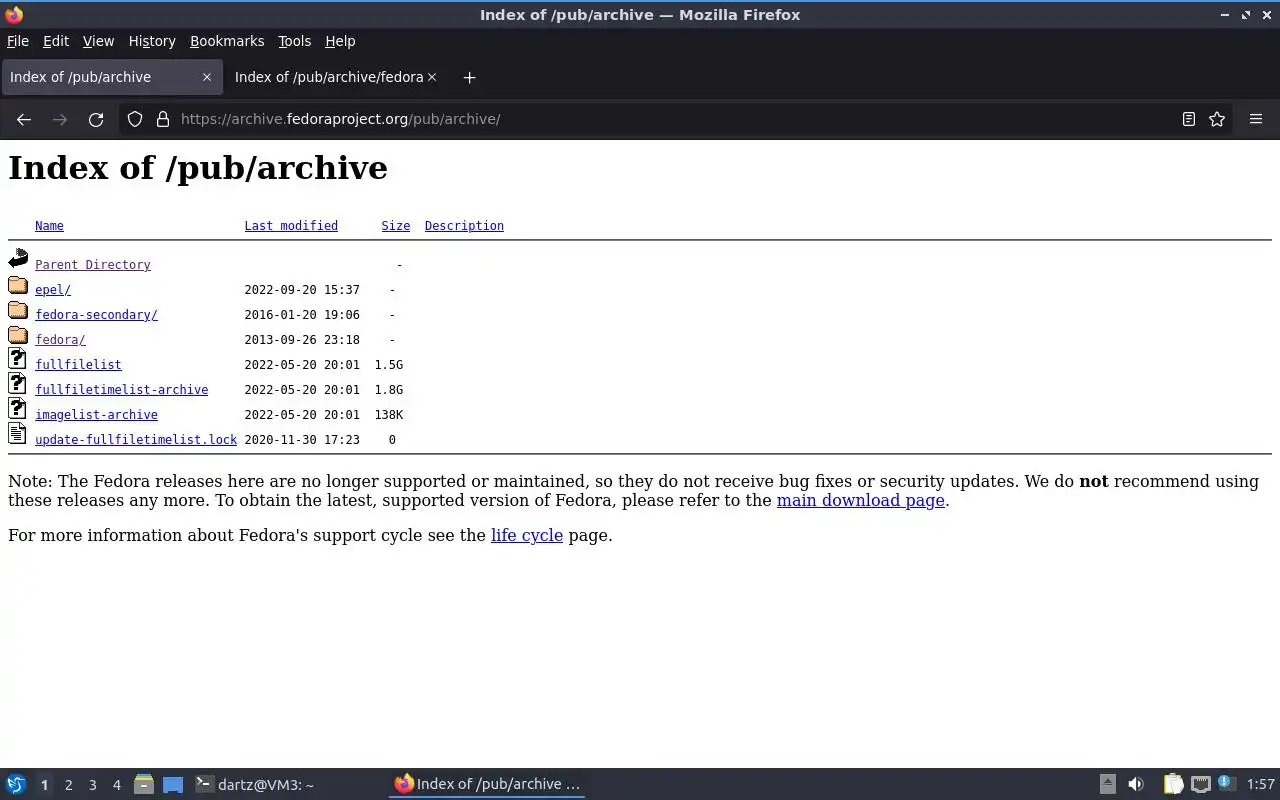Download the fullfilelist file link

coord(78,365)
